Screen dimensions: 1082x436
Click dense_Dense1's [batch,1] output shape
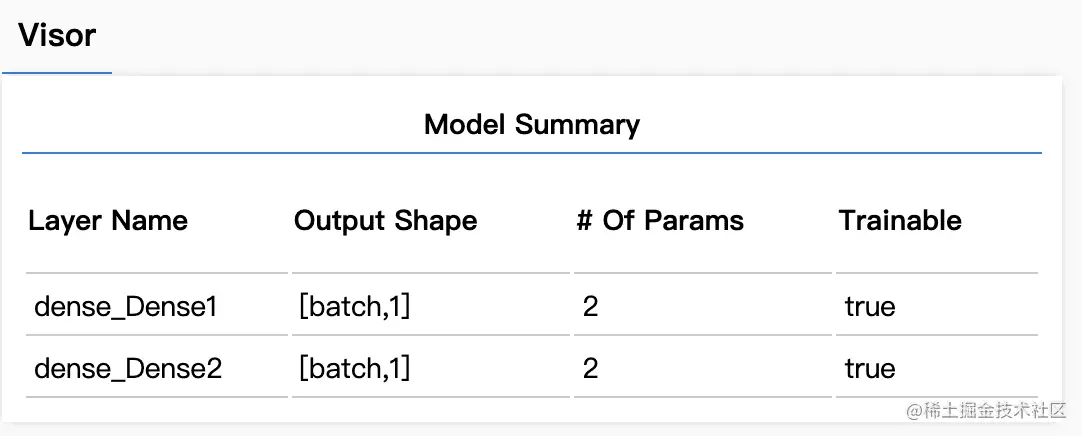355,307
